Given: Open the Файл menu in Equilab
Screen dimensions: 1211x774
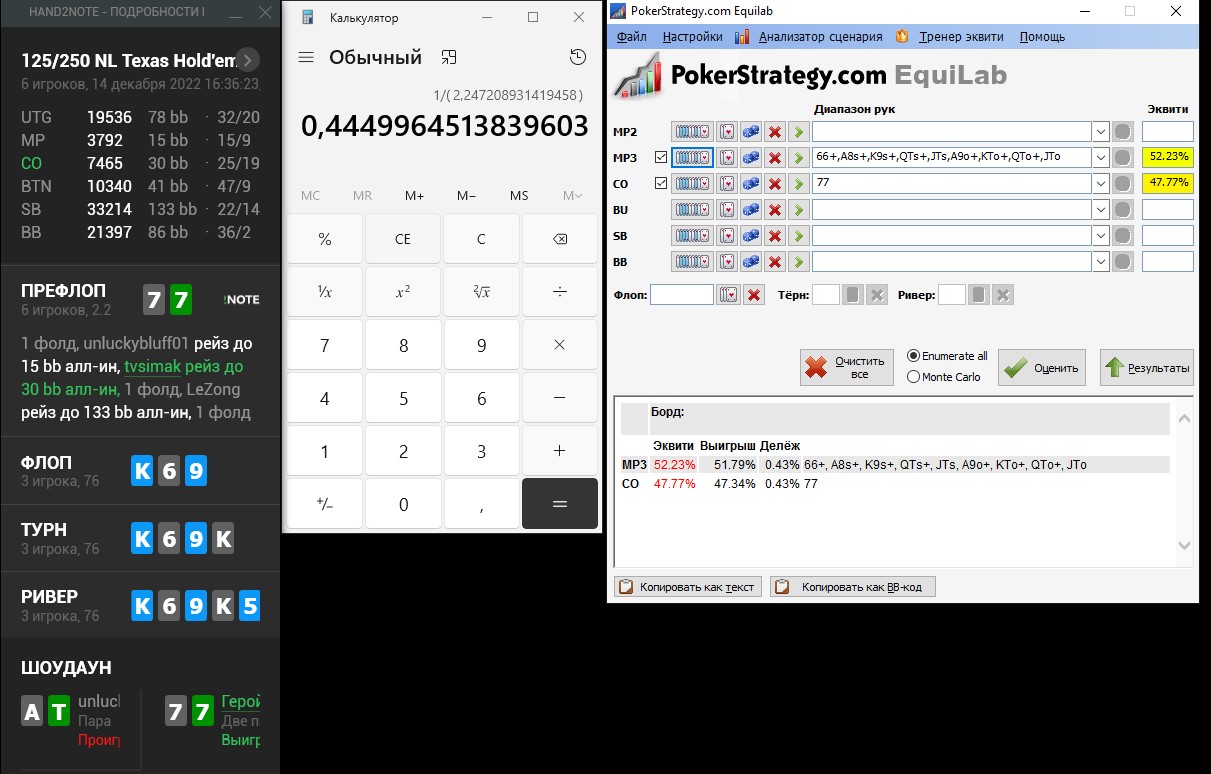Looking at the screenshot, I should pyautogui.click(x=632, y=37).
